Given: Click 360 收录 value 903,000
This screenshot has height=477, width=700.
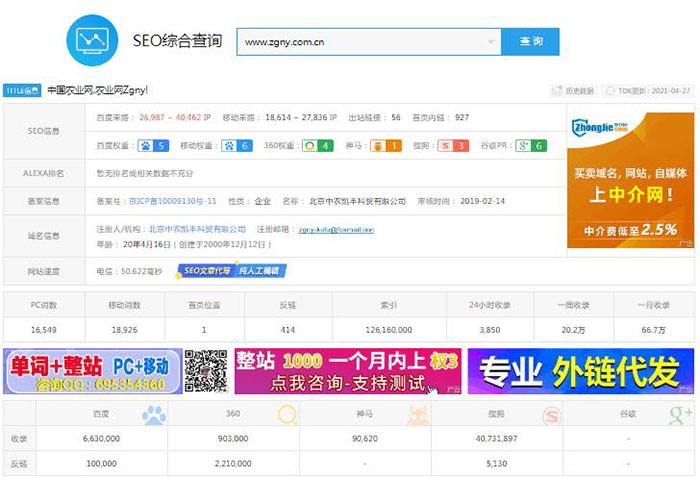Looking at the screenshot, I should pos(233,439).
